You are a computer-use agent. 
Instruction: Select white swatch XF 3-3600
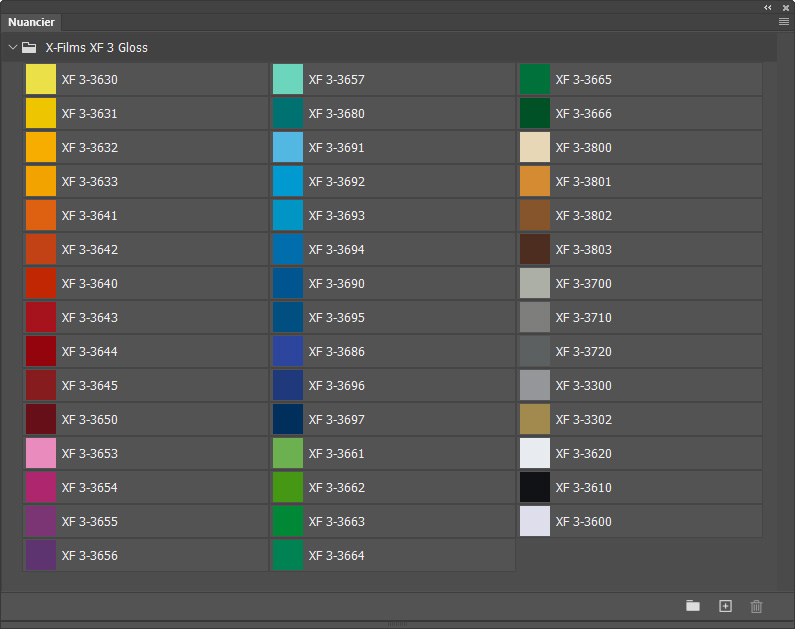point(535,521)
